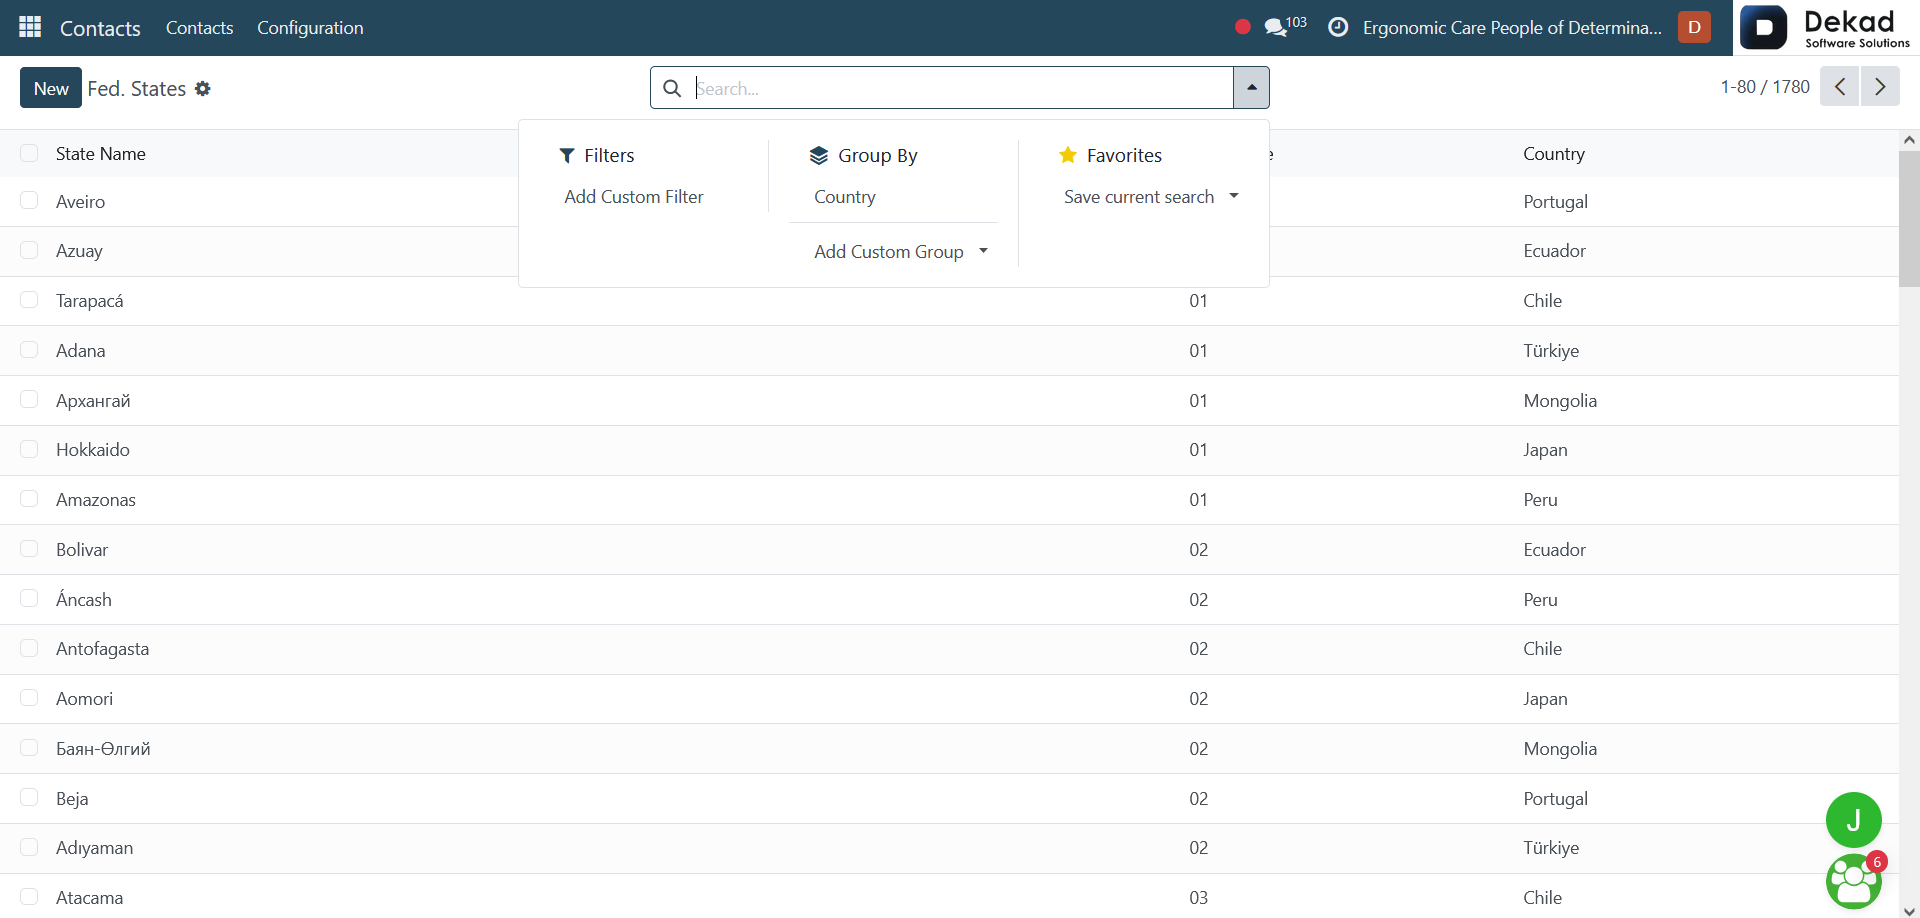The image size is (1920, 918).
Task: Open the Contacts menu item
Action: coord(199,27)
